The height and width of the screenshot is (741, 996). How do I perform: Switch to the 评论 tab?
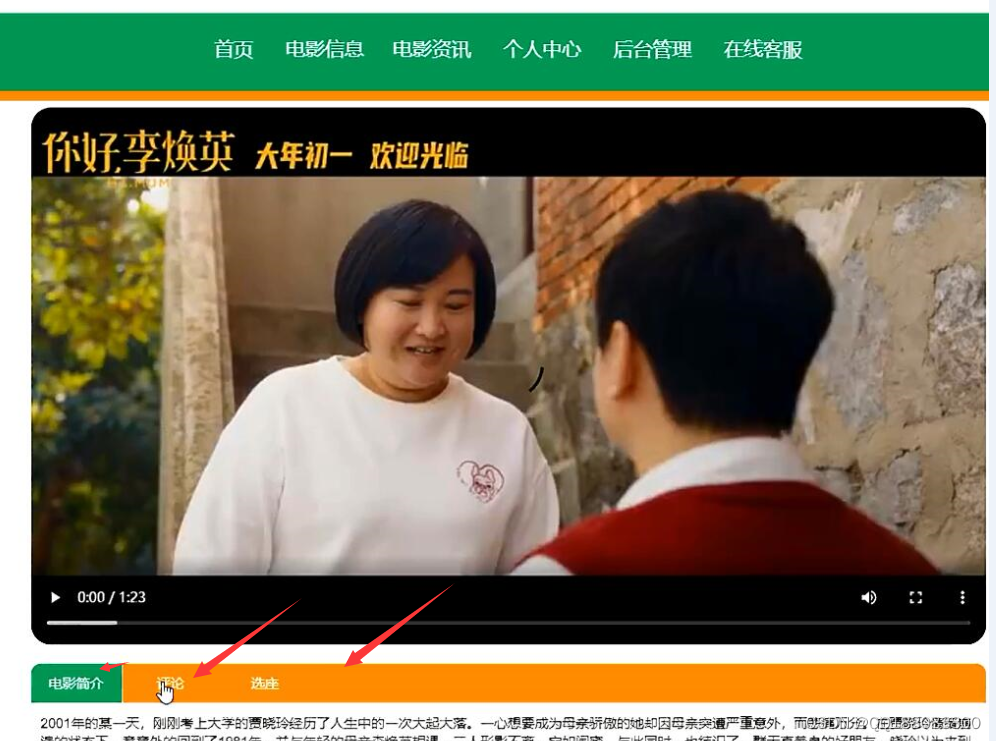[x=170, y=683]
